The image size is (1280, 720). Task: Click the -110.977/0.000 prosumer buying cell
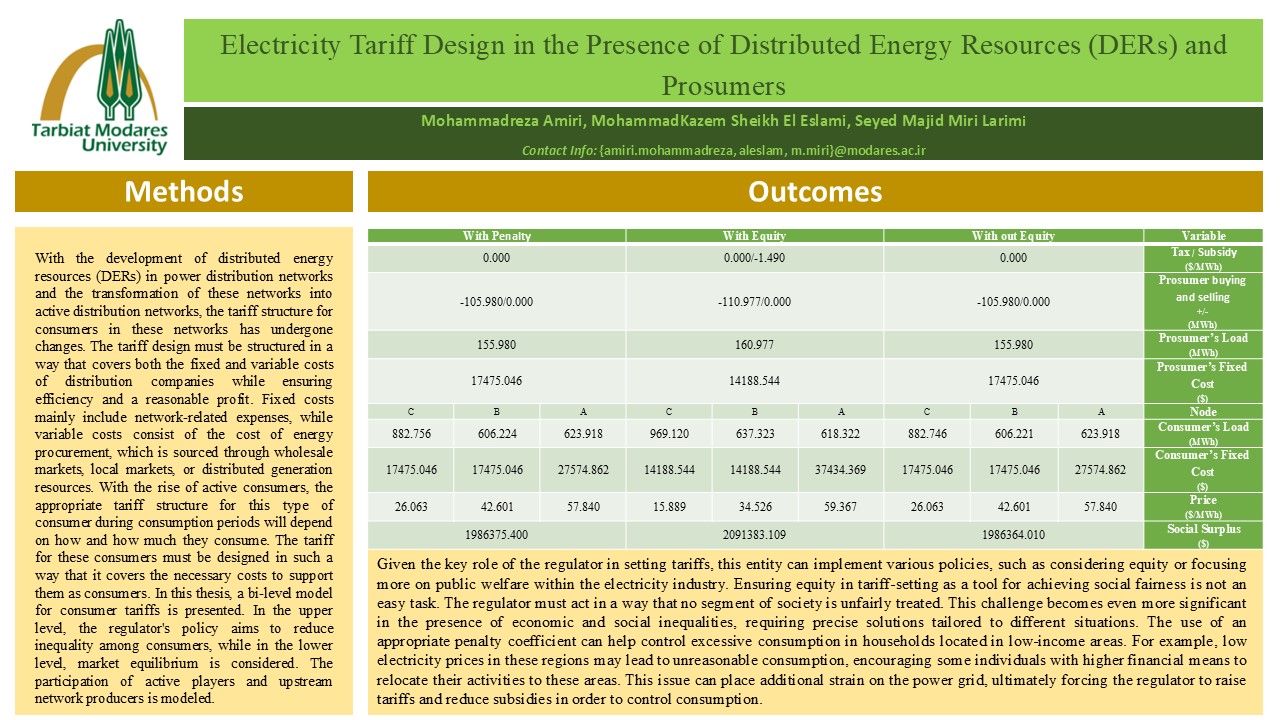click(754, 301)
